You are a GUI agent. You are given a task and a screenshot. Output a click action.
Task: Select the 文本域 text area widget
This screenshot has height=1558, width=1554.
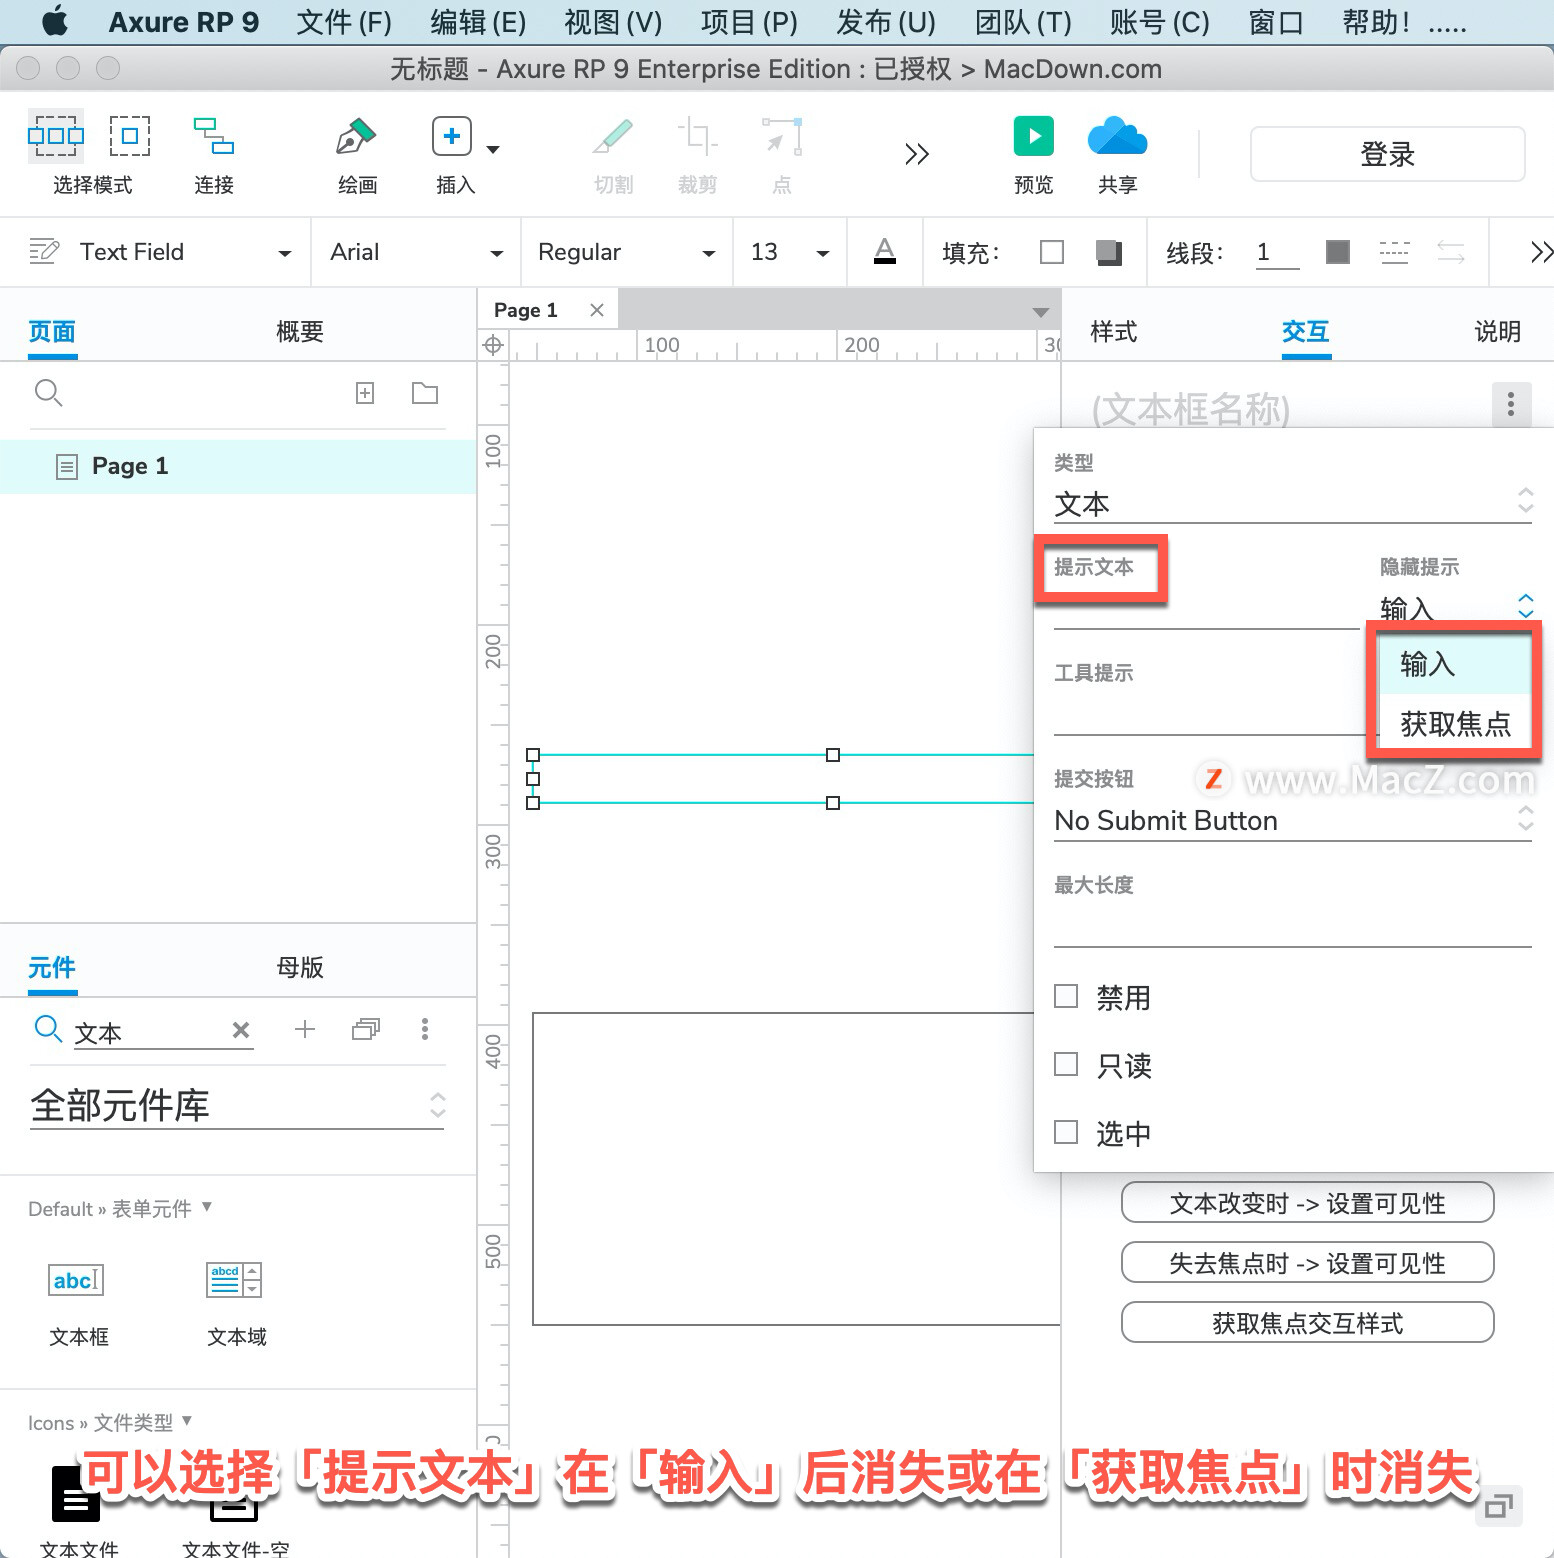tap(236, 1304)
